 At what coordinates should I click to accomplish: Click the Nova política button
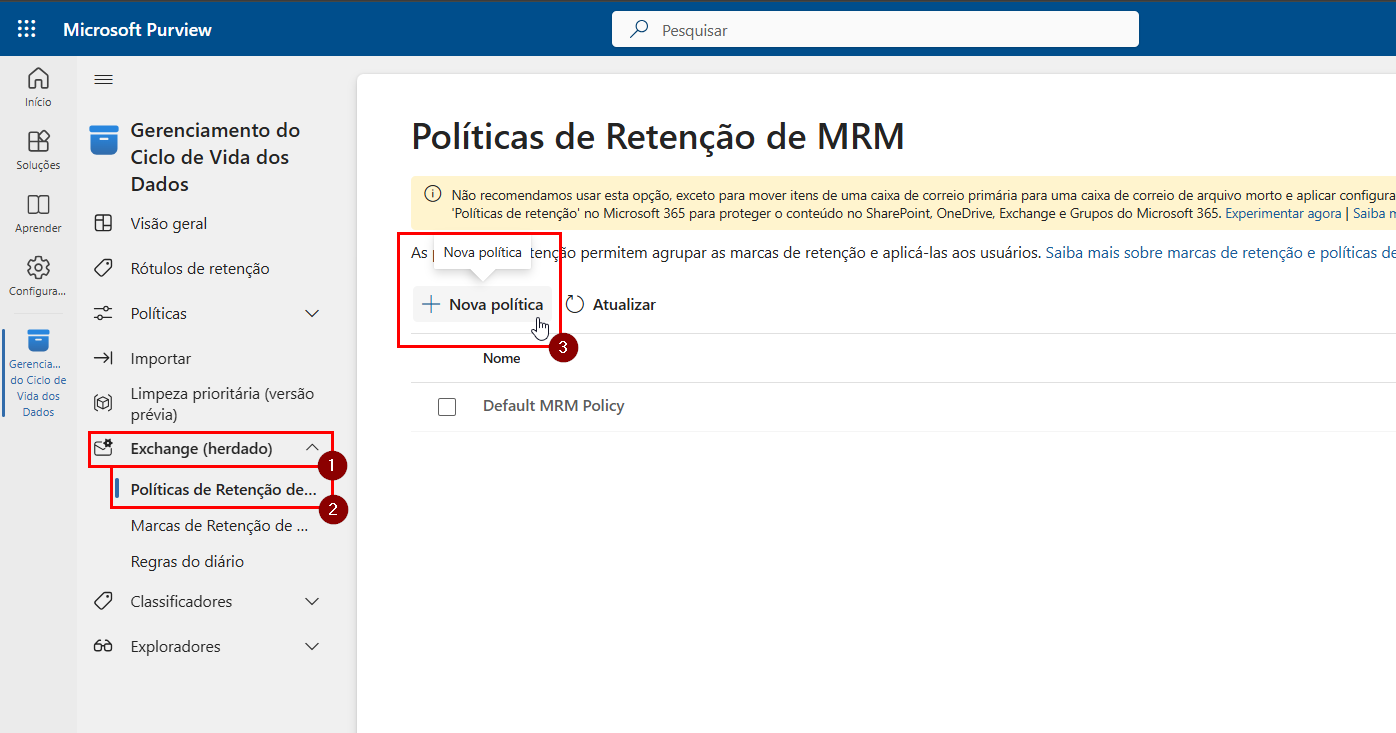coord(483,304)
